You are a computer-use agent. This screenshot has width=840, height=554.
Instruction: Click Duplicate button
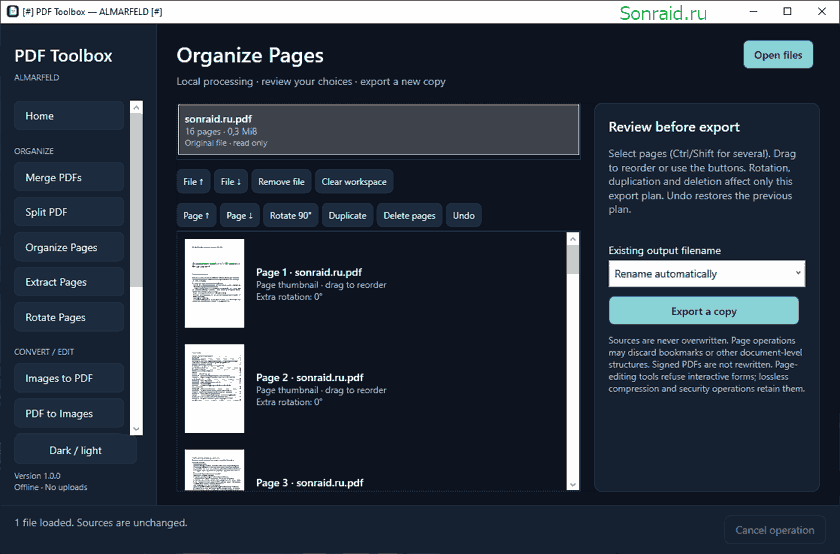348,215
